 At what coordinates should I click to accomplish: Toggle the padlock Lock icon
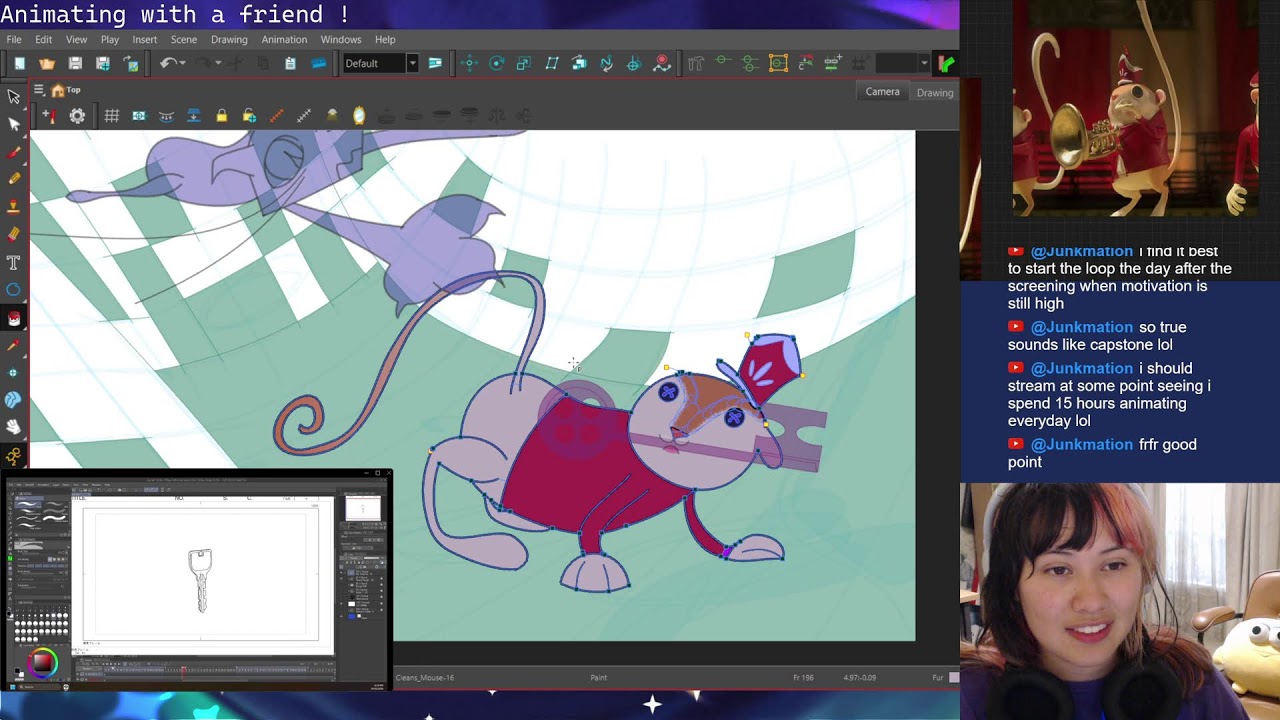click(222, 116)
